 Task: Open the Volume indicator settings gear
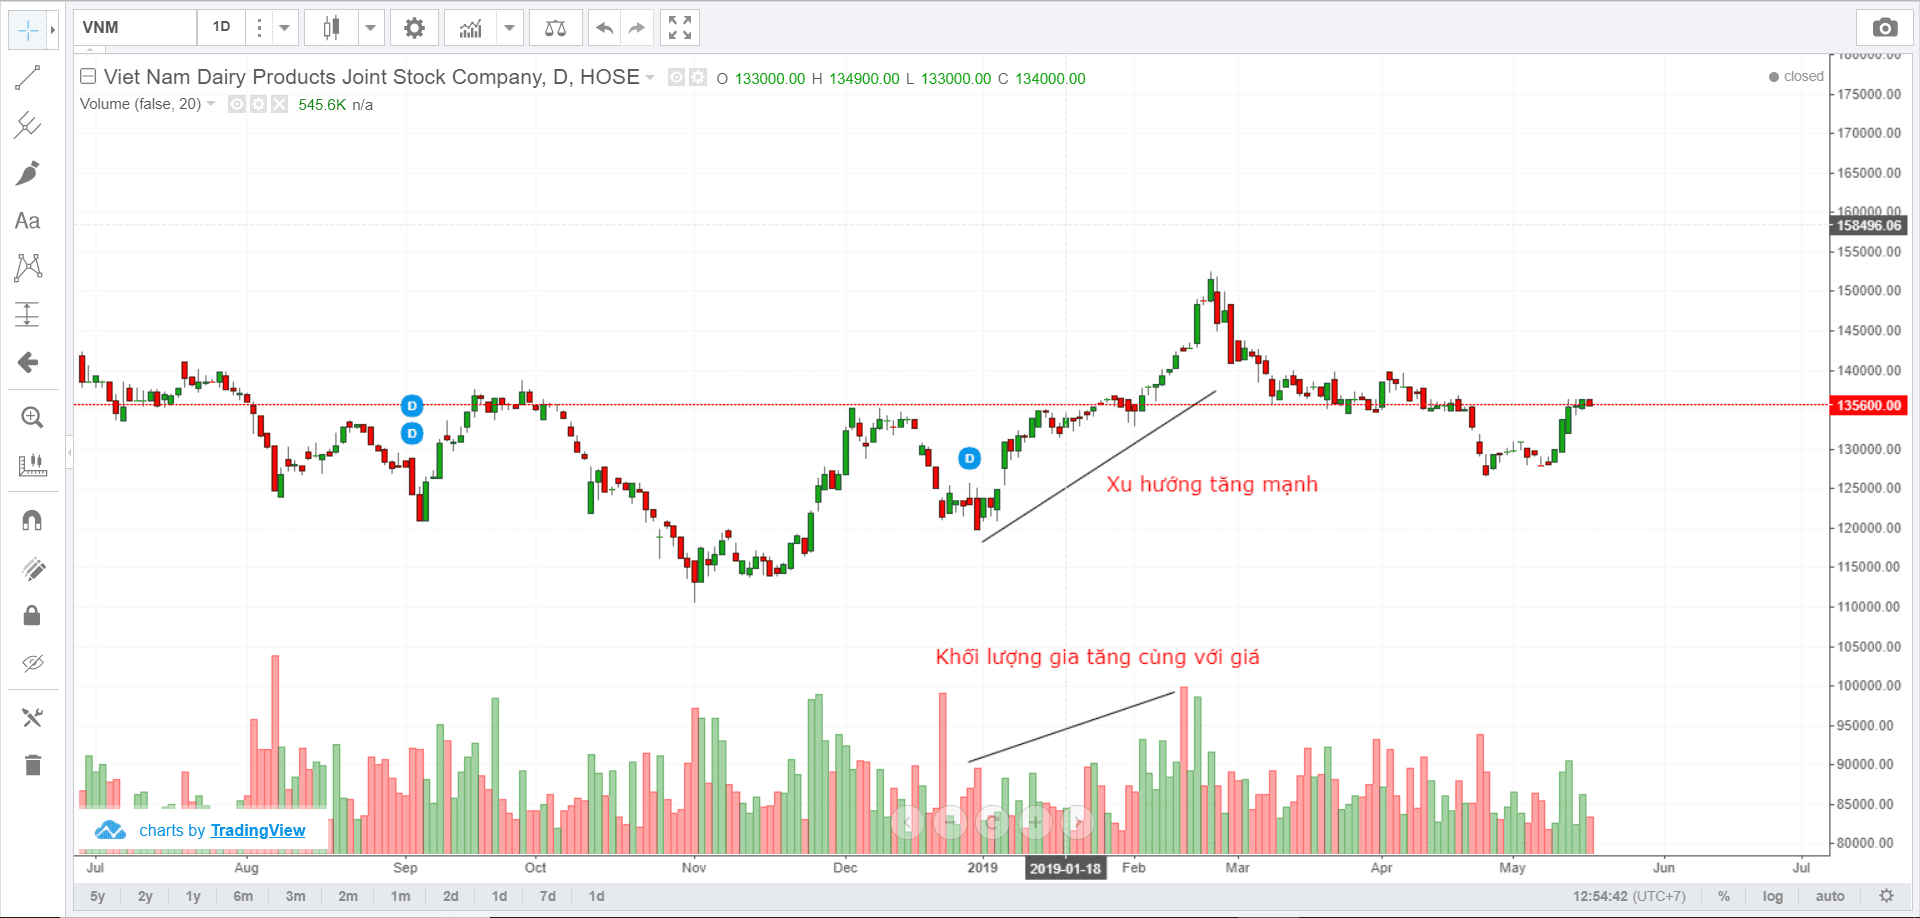(258, 104)
